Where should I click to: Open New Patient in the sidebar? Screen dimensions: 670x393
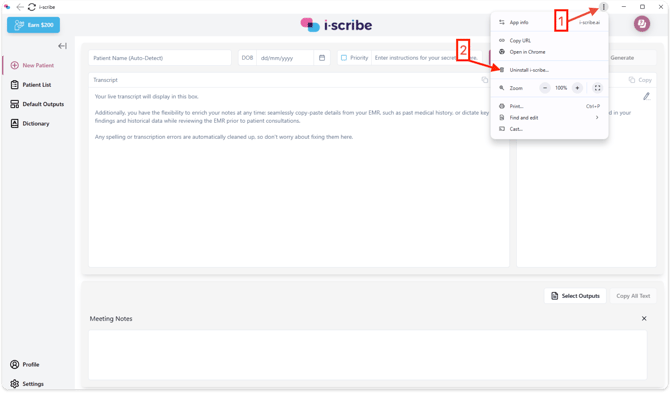(38, 65)
